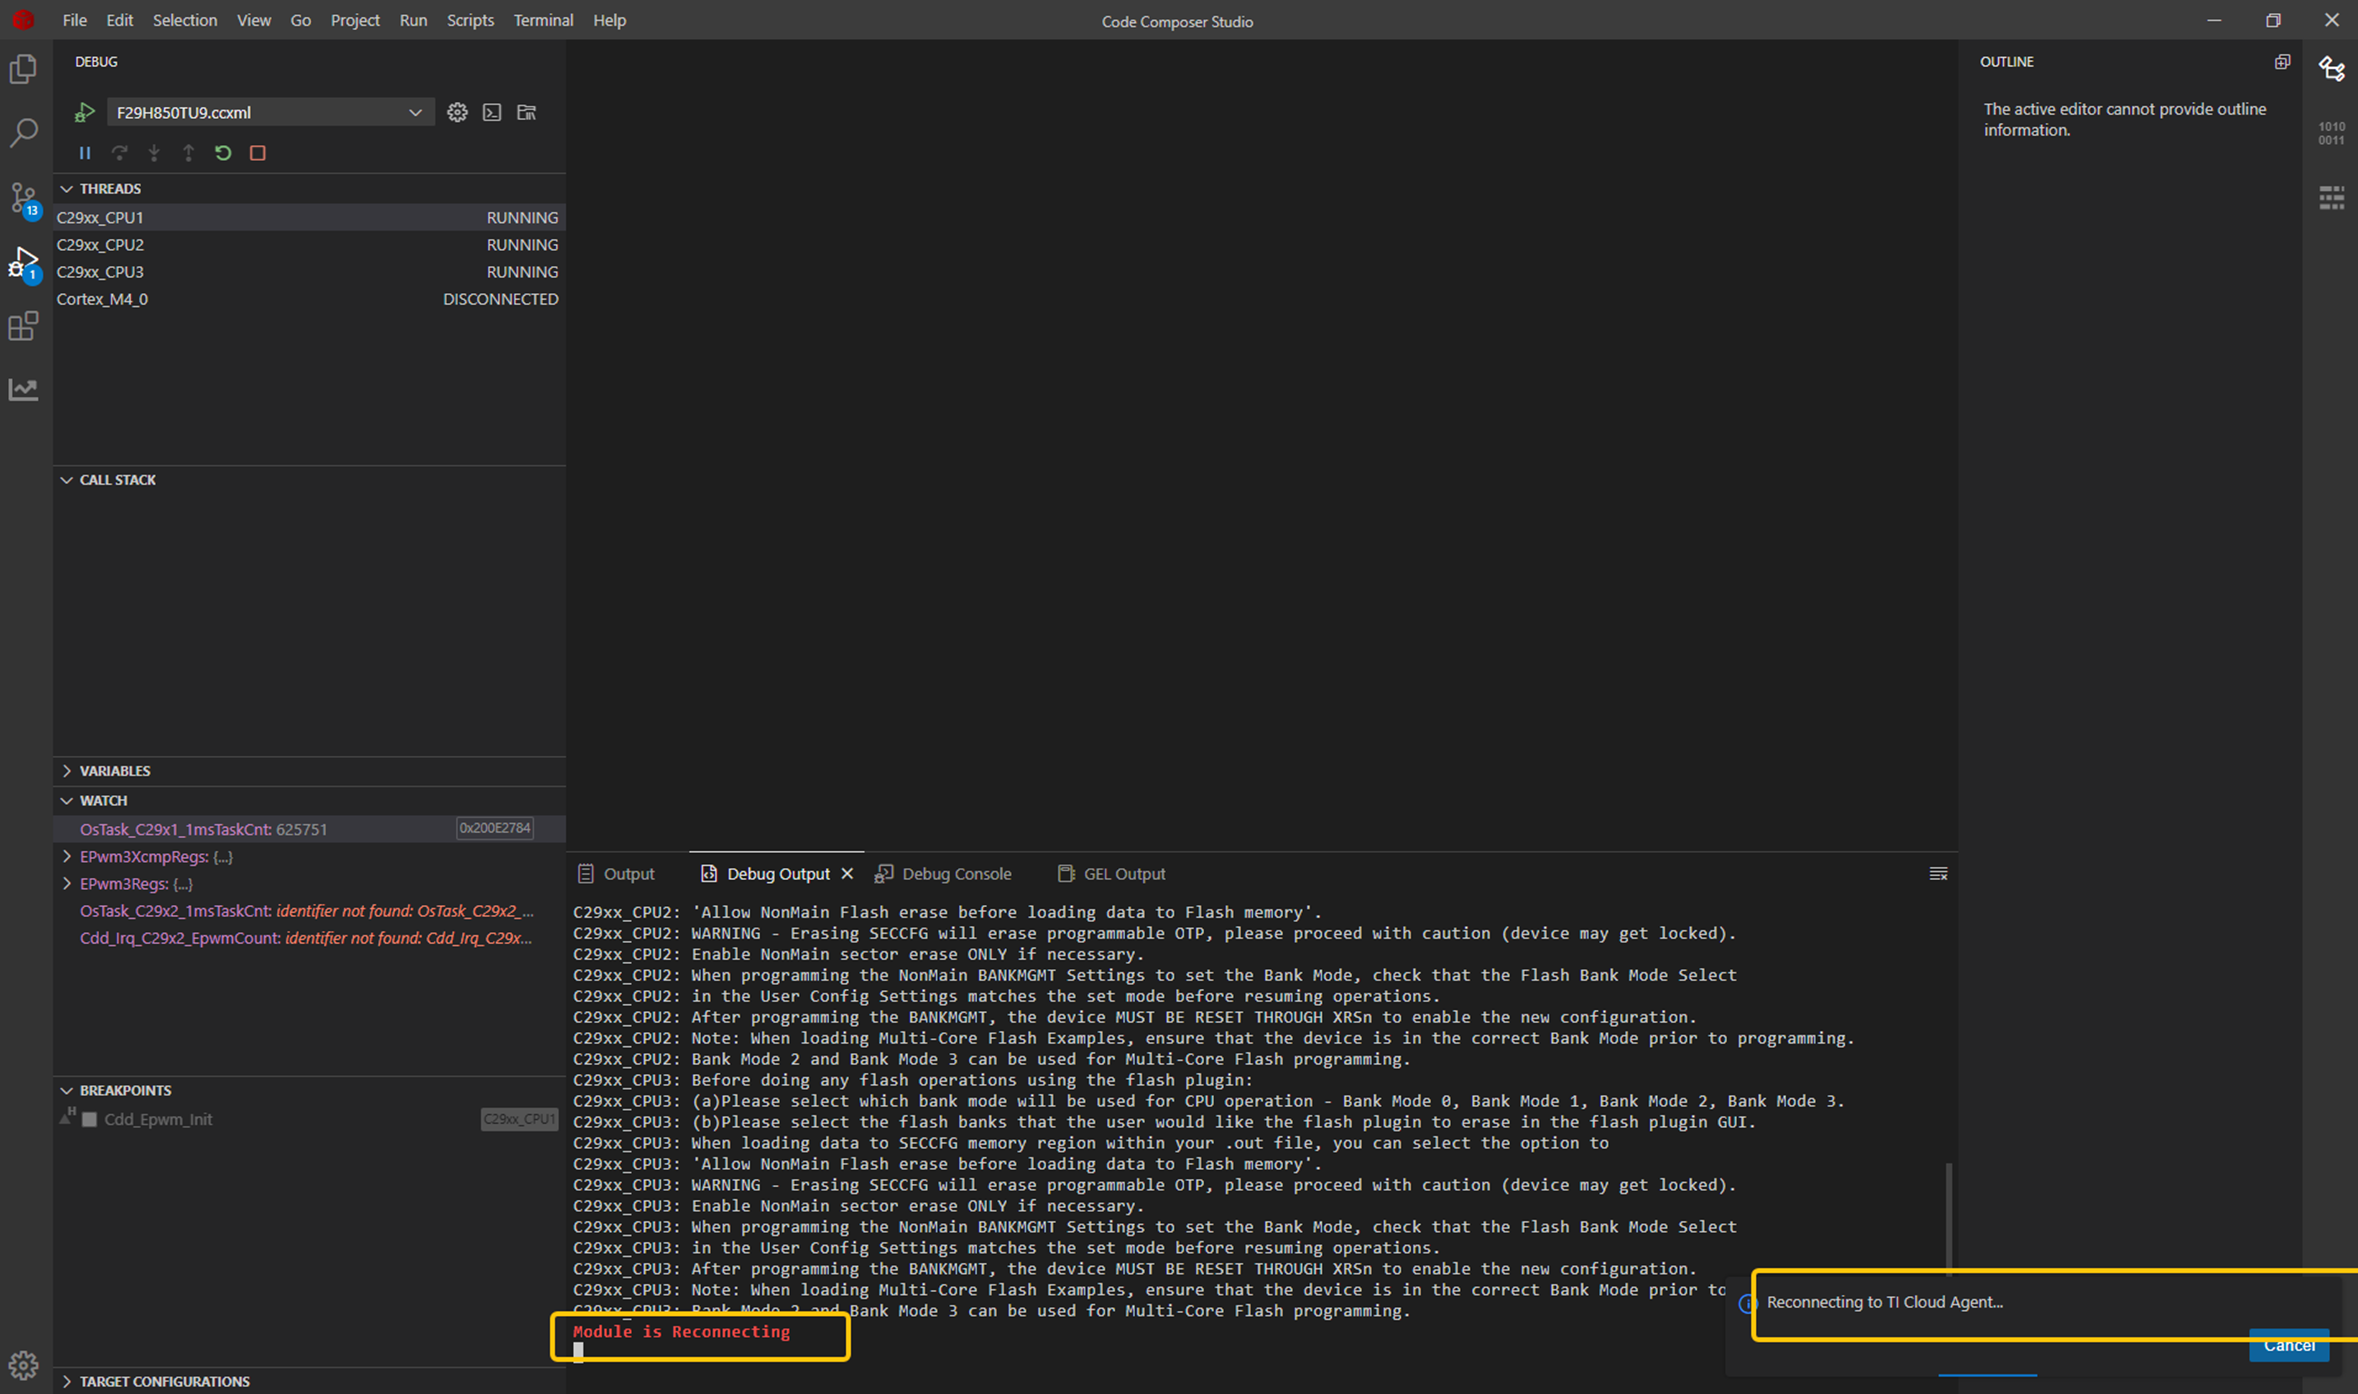Select the Cortex_M4_0 disconnected thread
This screenshot has height=1394, width=2358.
tap(309, 299)
